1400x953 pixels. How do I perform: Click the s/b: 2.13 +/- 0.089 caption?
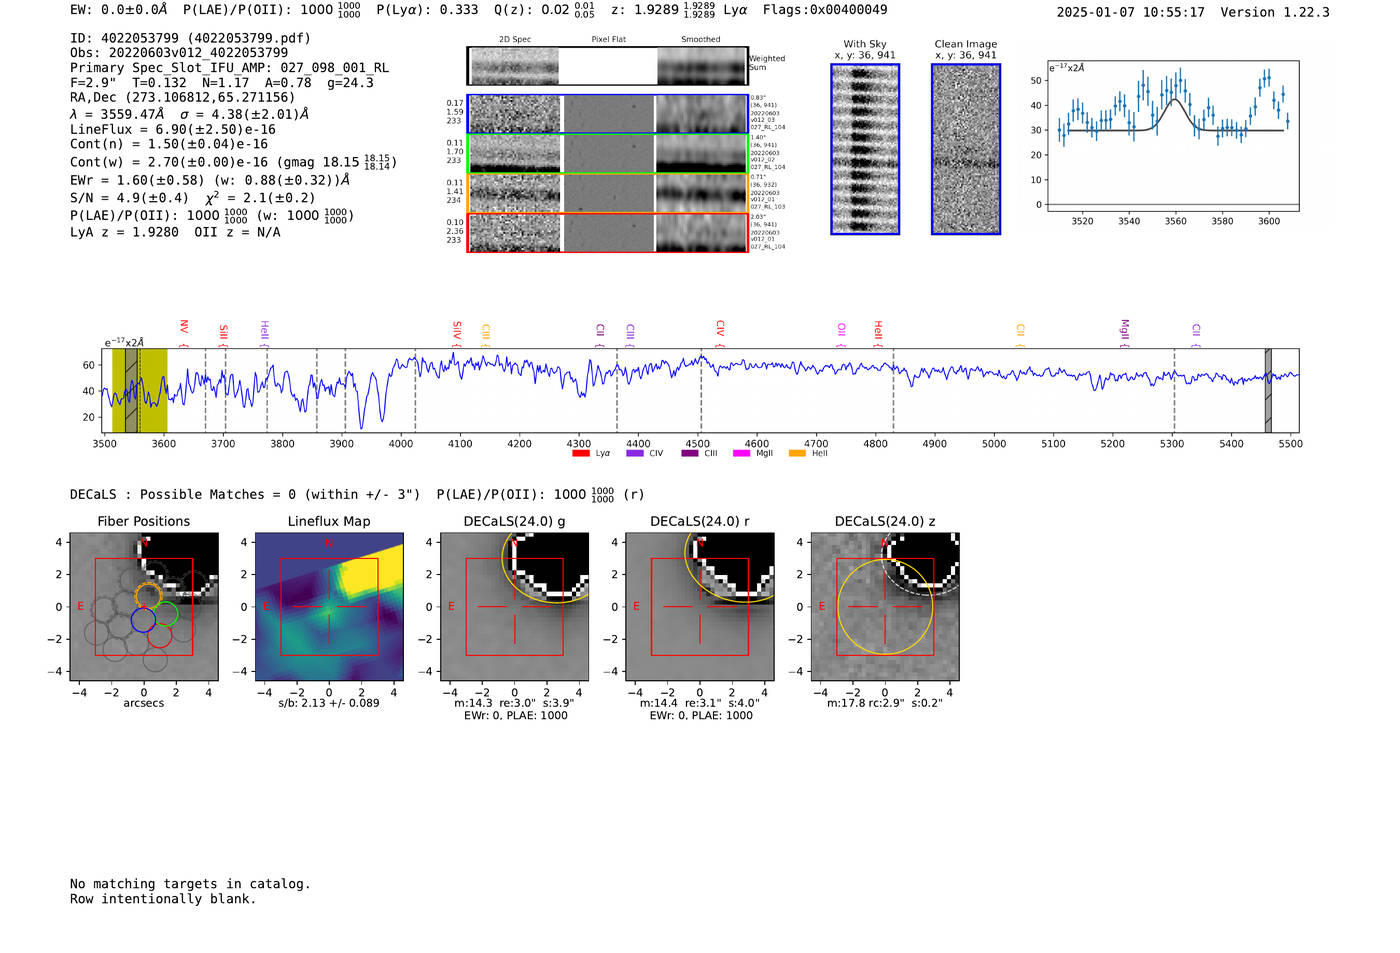point(329,703)
